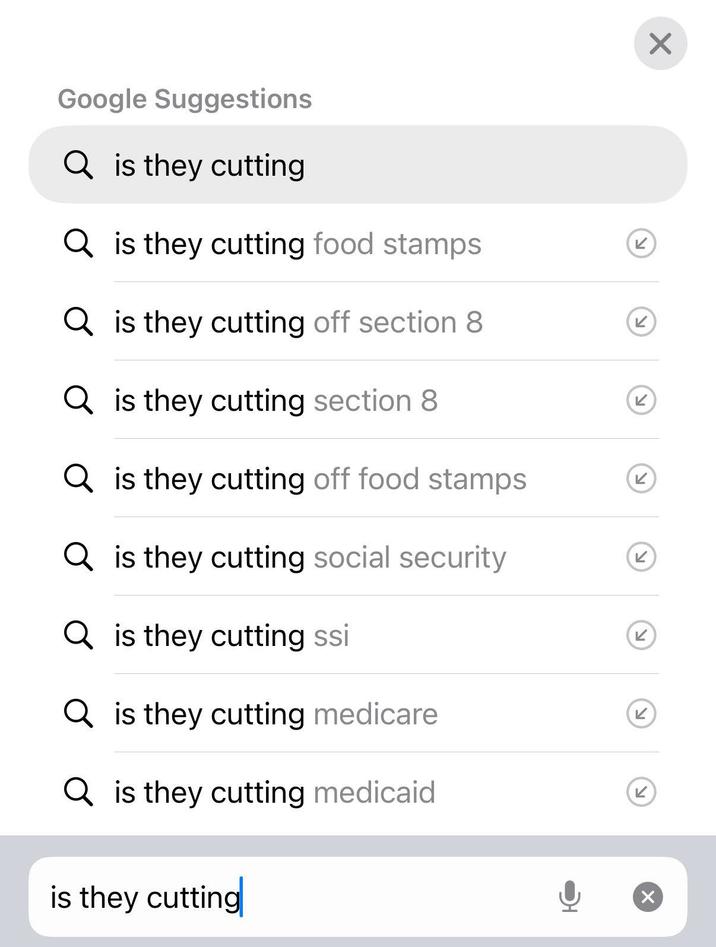Tap the insert arrow next to 'is they cutting medicare'
The image size is (716, 947).
coord(640,714)
